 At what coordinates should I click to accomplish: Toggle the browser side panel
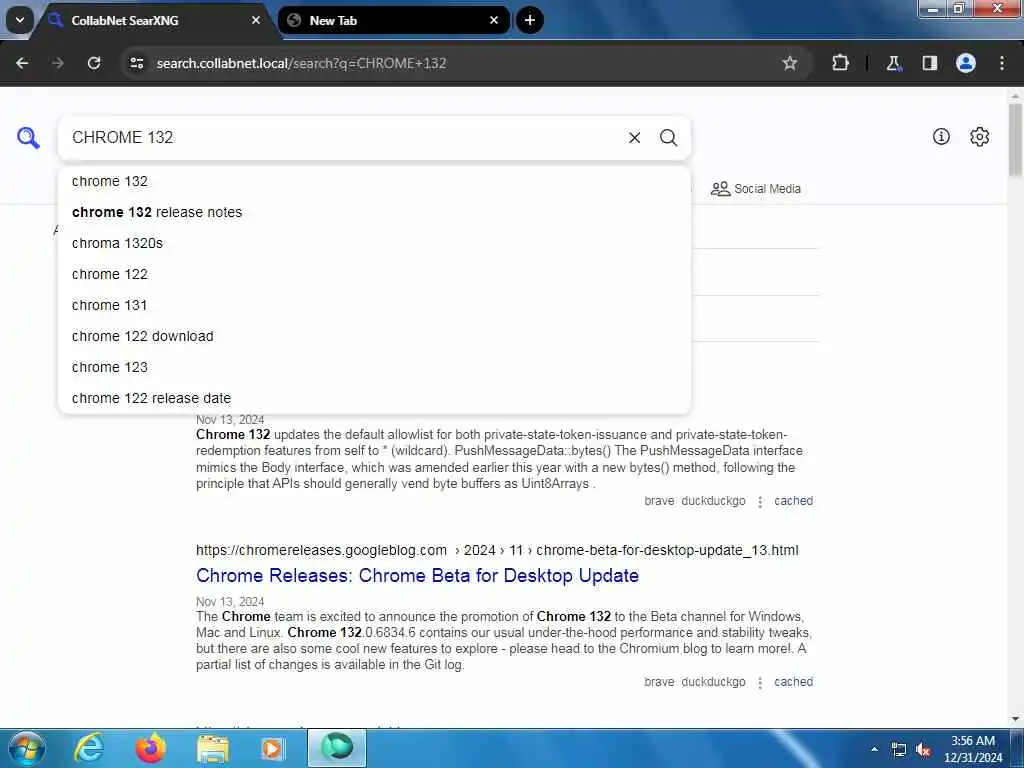(929, 63)
